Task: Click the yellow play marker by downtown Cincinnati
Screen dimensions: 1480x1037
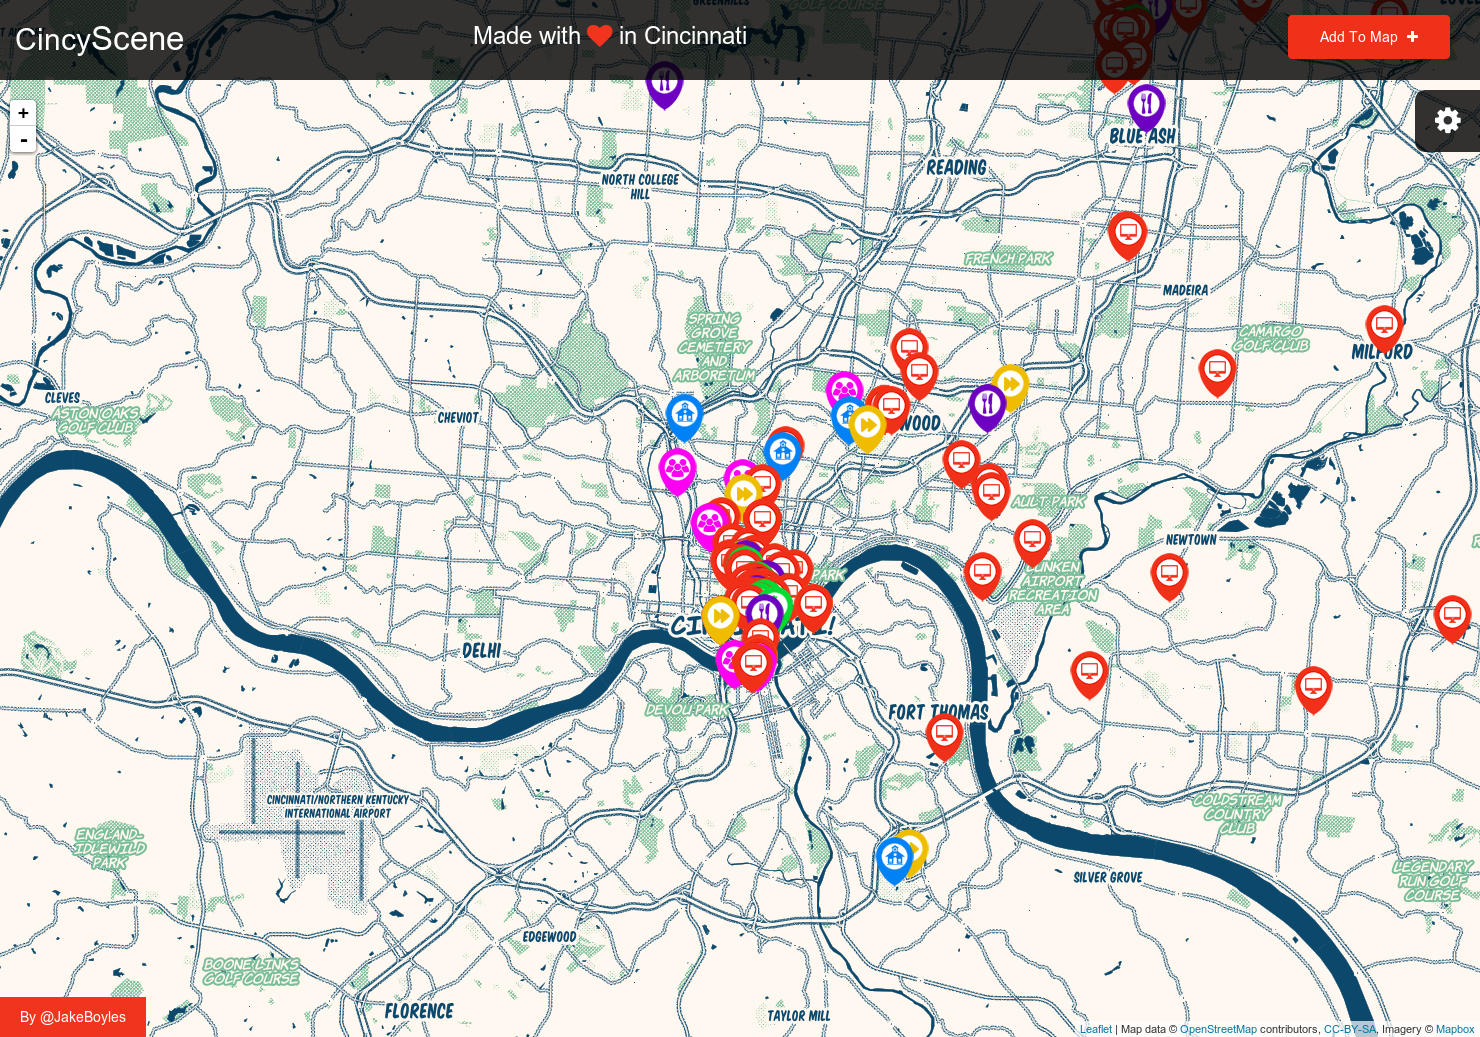Action: pos(722,618)
